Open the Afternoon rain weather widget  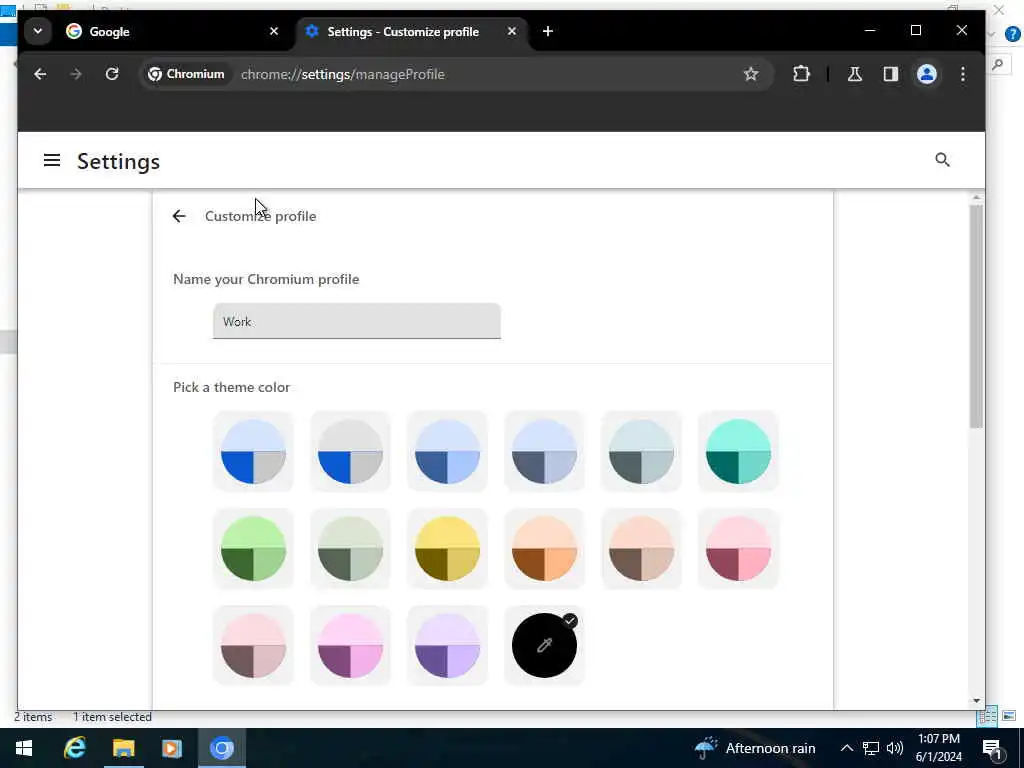point(755,748)
